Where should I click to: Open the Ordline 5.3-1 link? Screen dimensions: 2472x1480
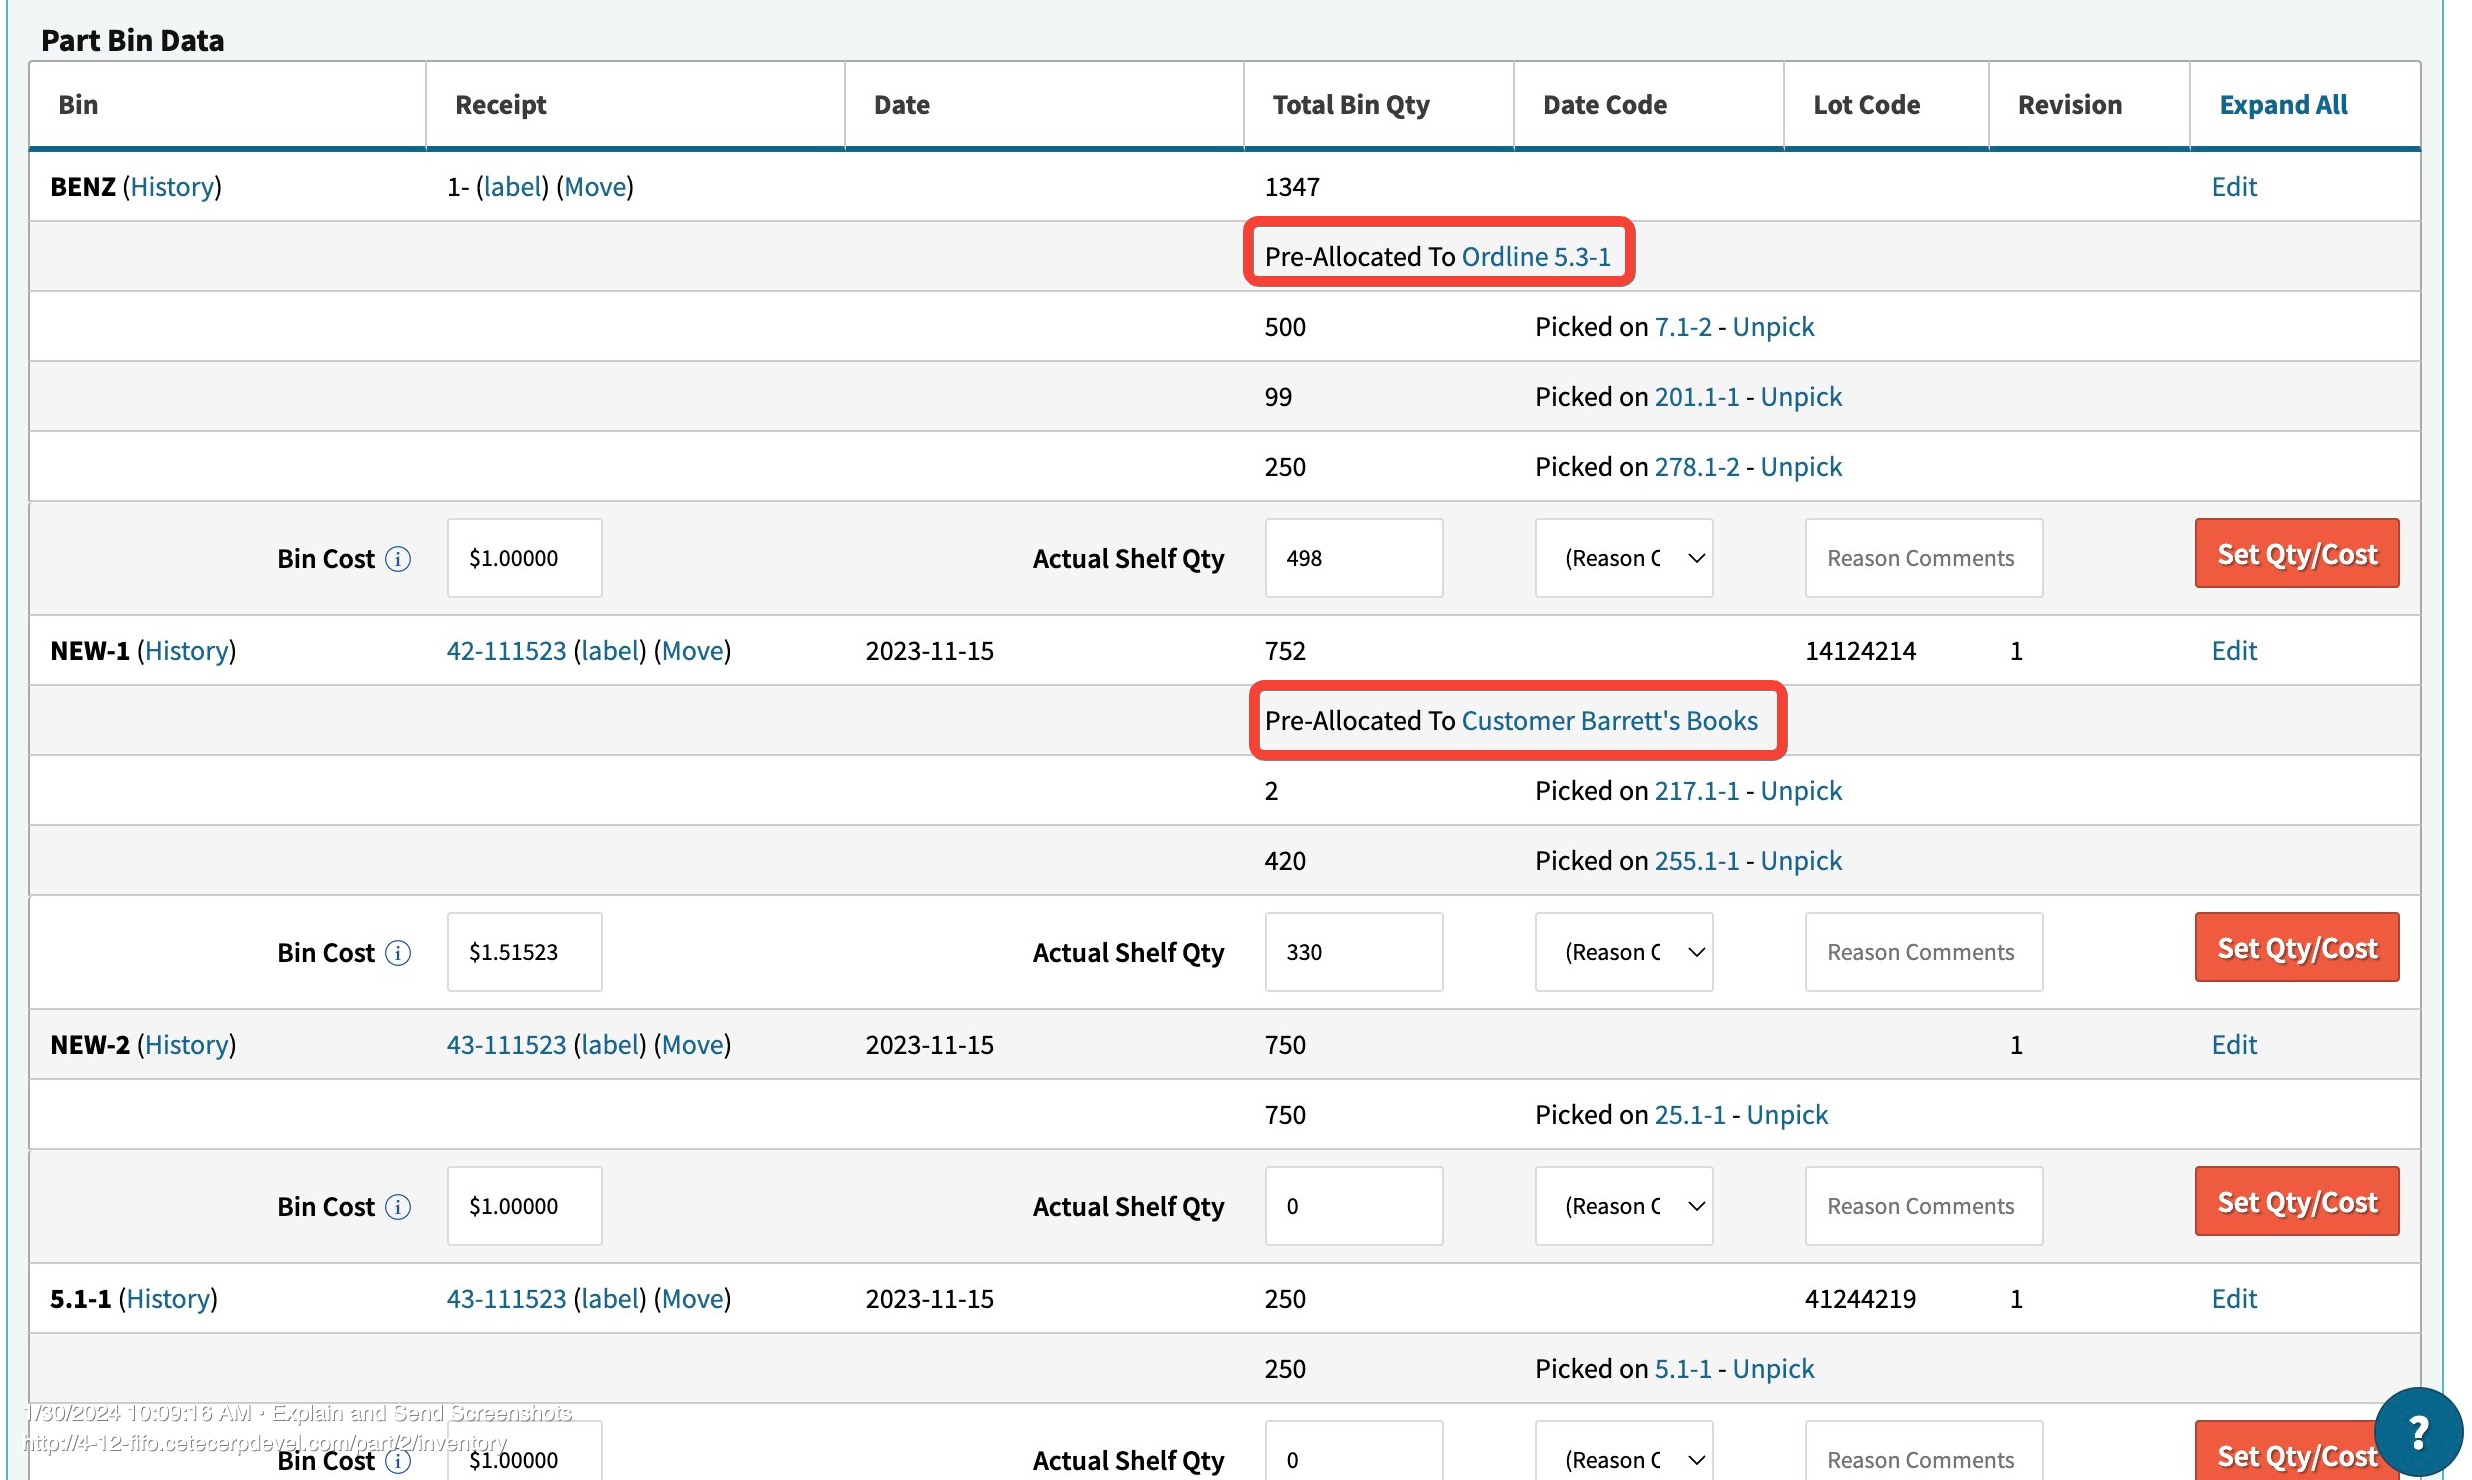1535,257
